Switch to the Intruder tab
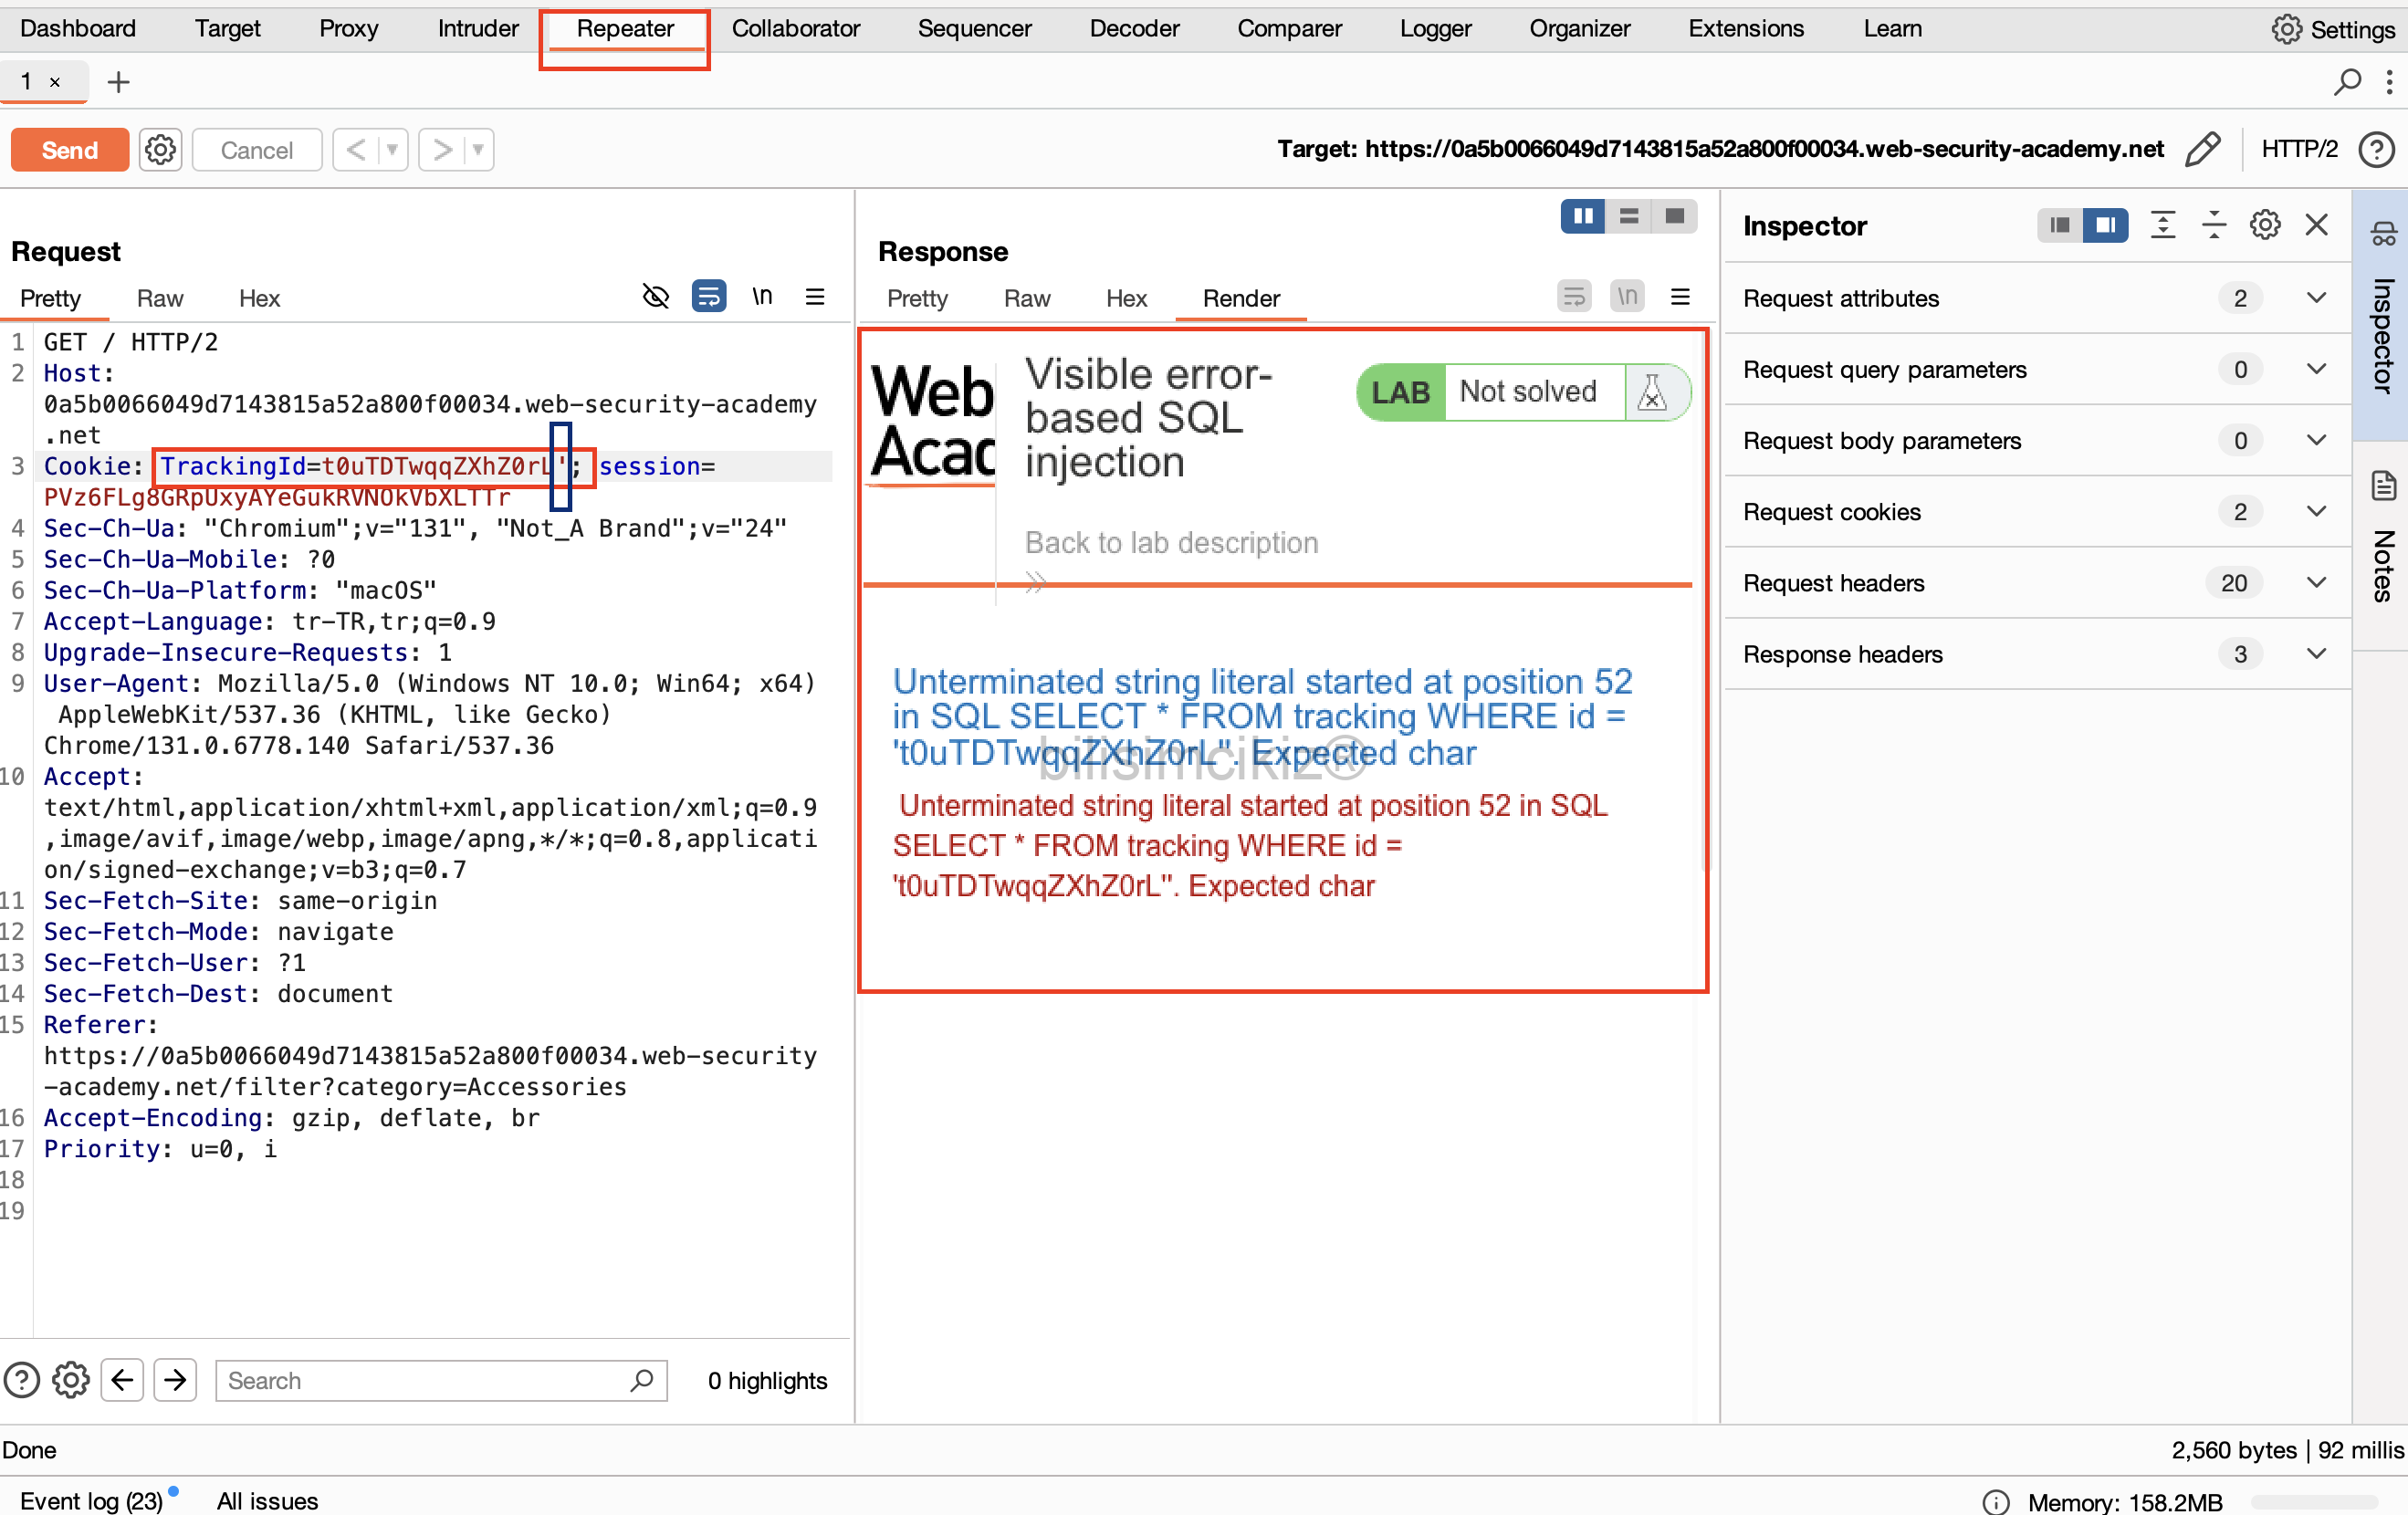Screen dimensions: 2408x1515 (478, 28)
